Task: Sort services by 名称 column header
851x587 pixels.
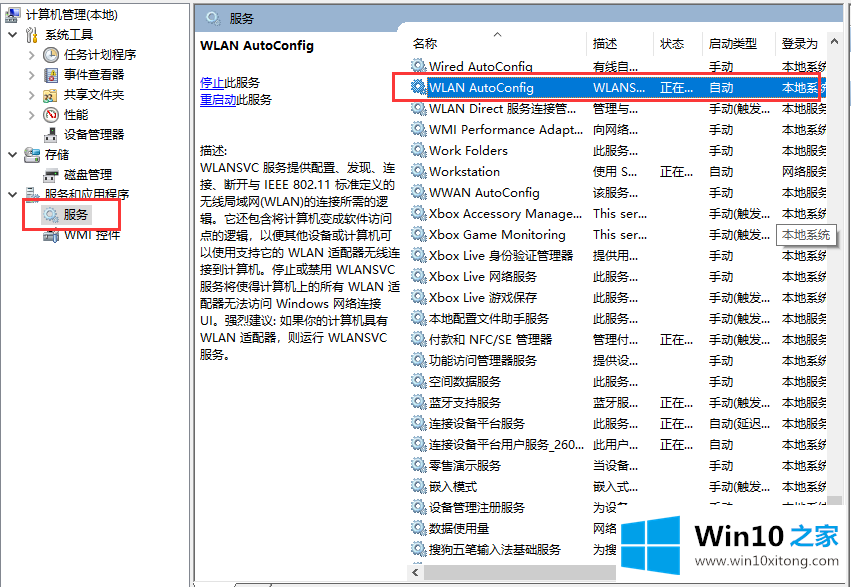Action: click(497, 44)
